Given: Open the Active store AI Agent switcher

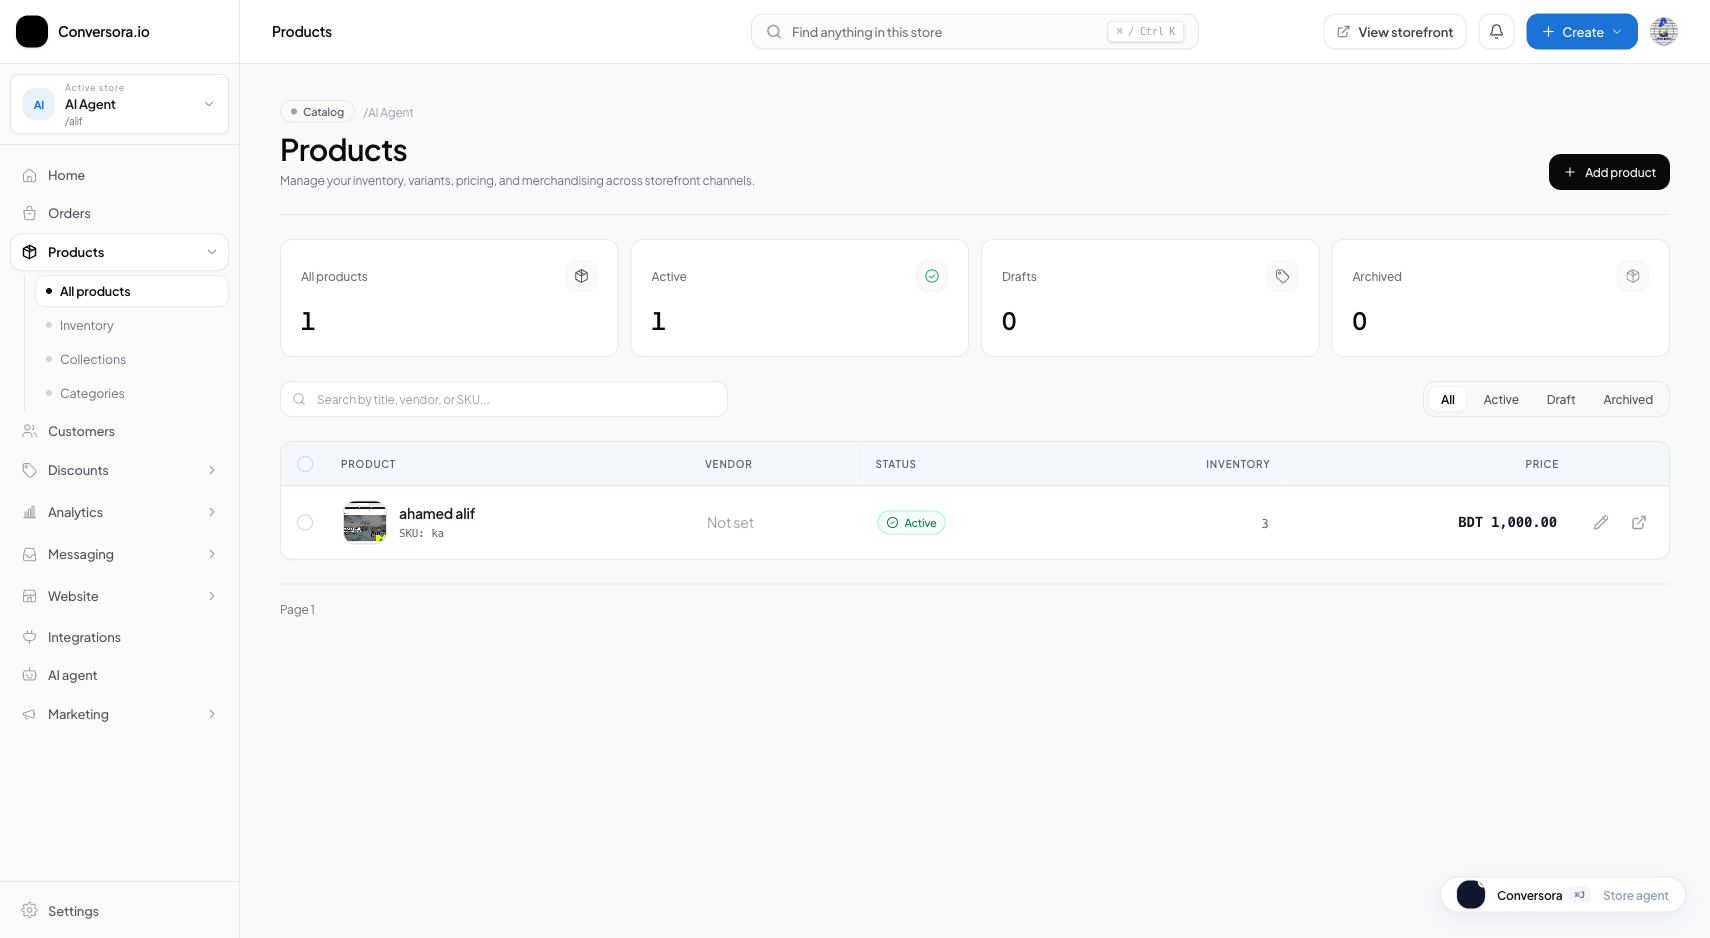Looking at the screenshot, I should [x=119, y=104].
